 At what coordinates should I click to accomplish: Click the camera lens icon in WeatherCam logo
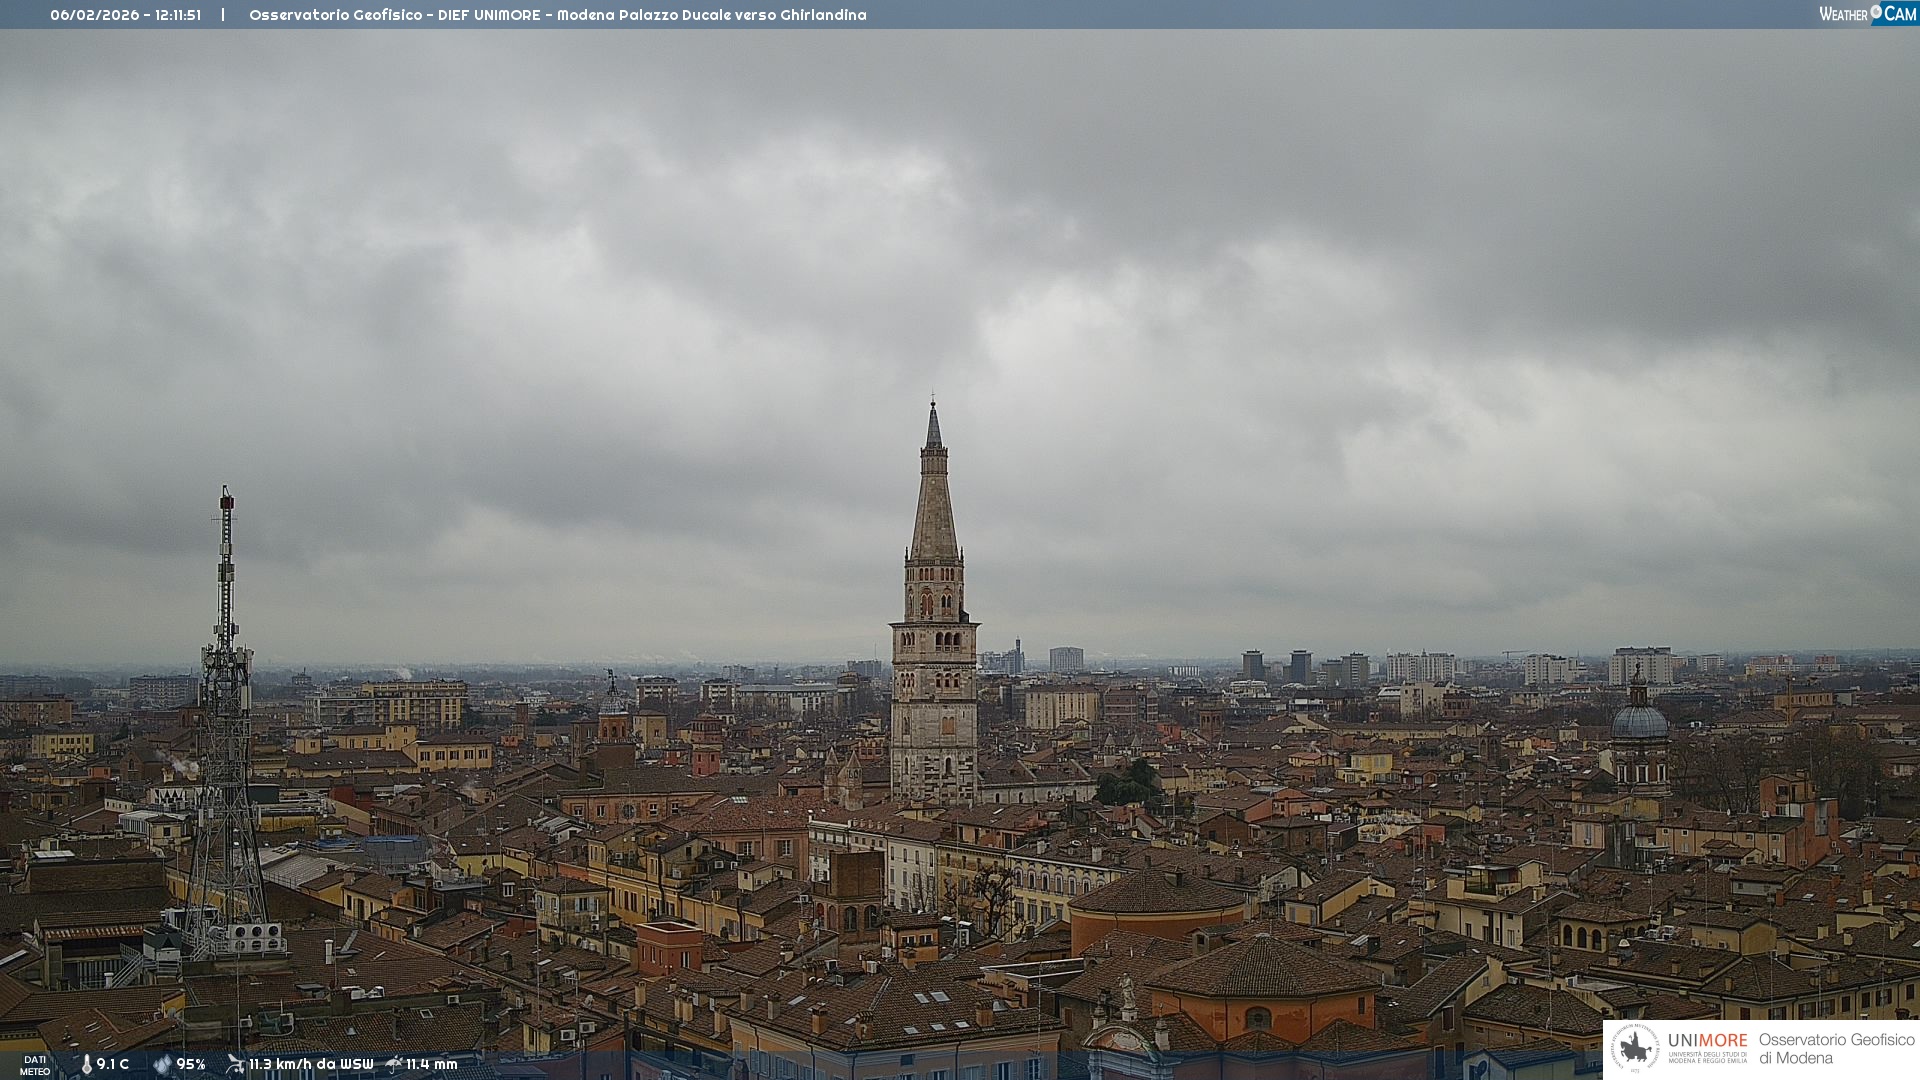tap(1876, 12)
